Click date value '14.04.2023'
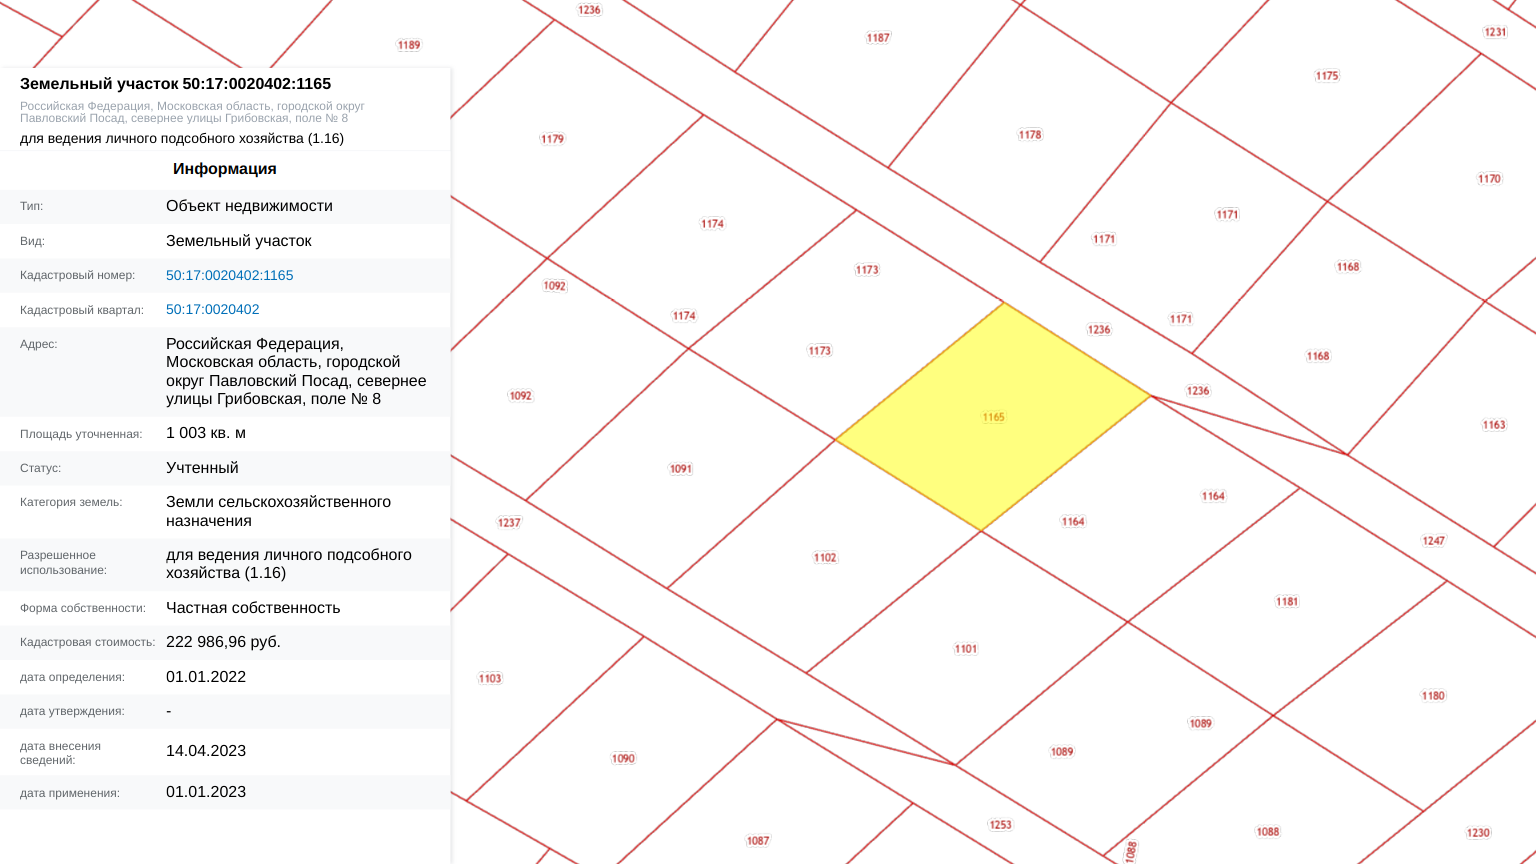 [206, 751]
